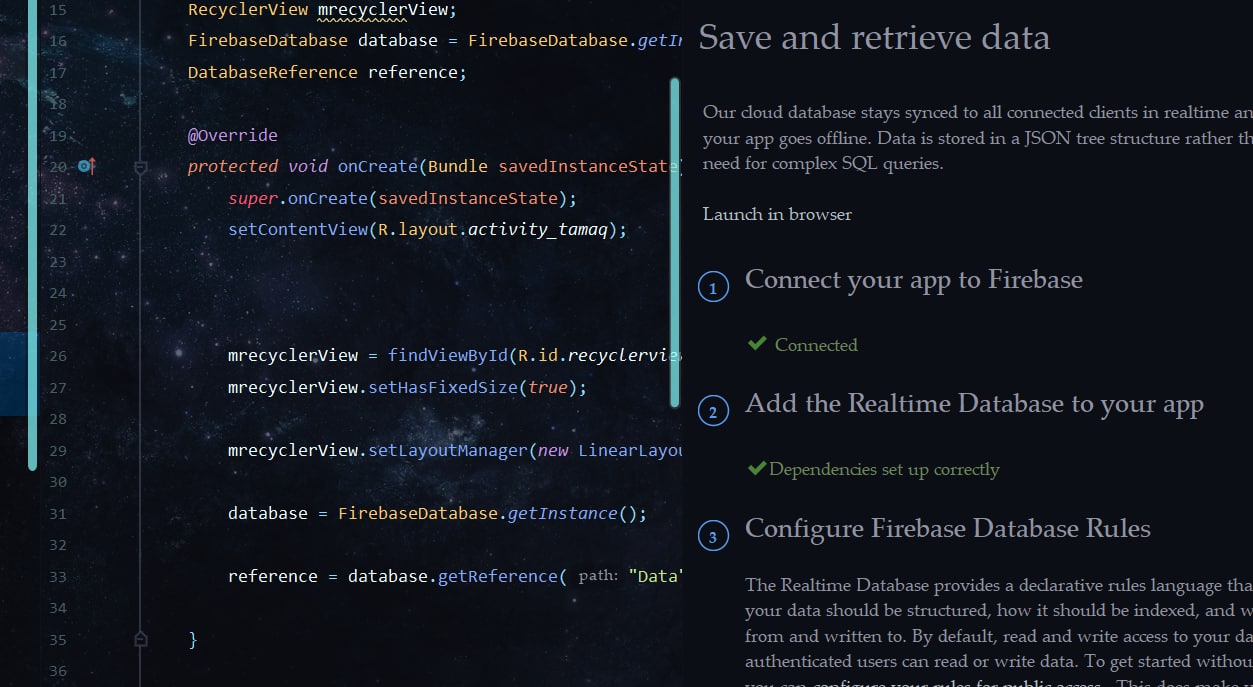Click the green checkmark beside Dependencies set up correctly
The width and height of the screenshot is (1253, 687).
click(x=757, y=468)
